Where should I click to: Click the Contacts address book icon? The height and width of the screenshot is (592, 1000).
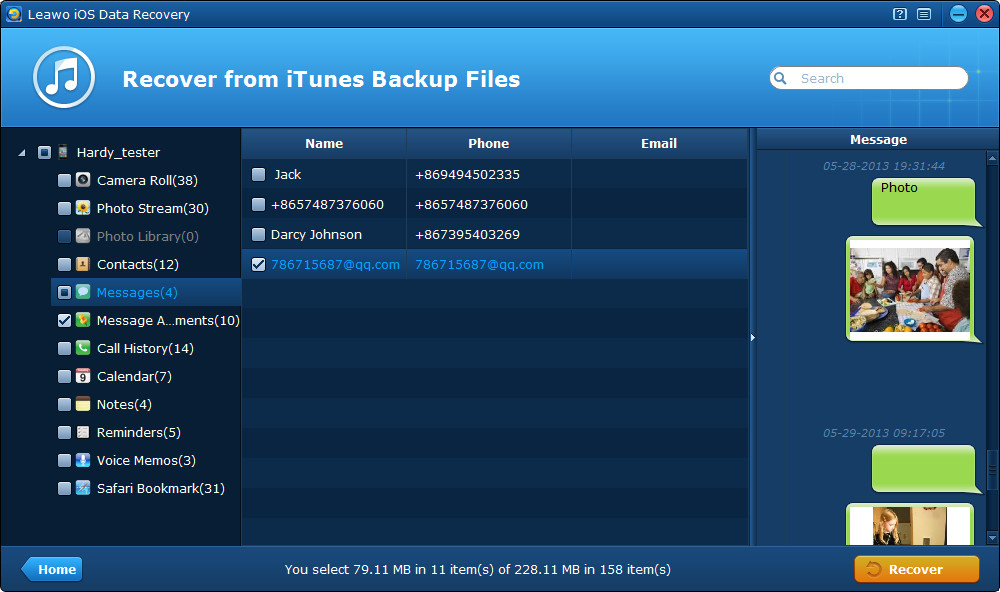(83, 264)
